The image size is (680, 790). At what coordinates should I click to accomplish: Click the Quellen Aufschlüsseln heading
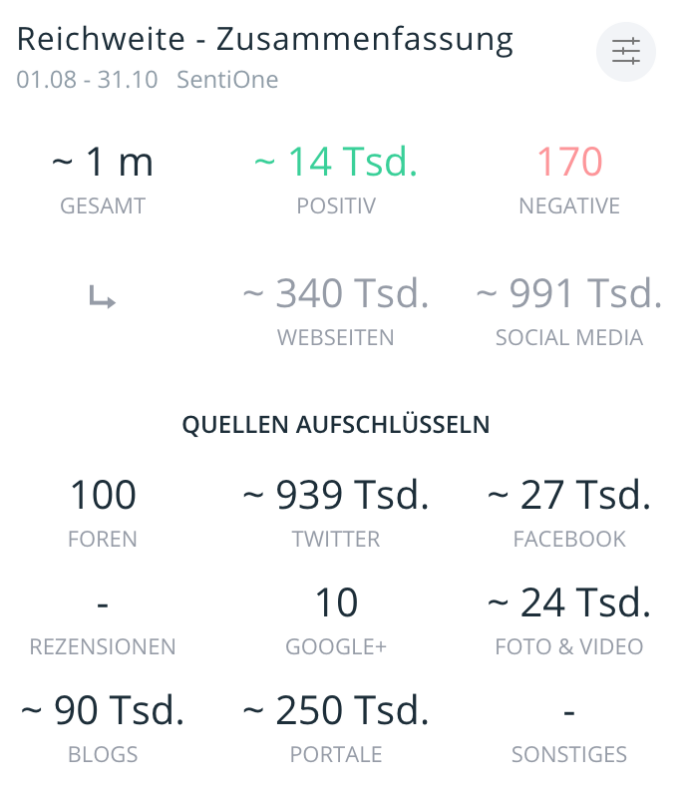coord(336,424)
